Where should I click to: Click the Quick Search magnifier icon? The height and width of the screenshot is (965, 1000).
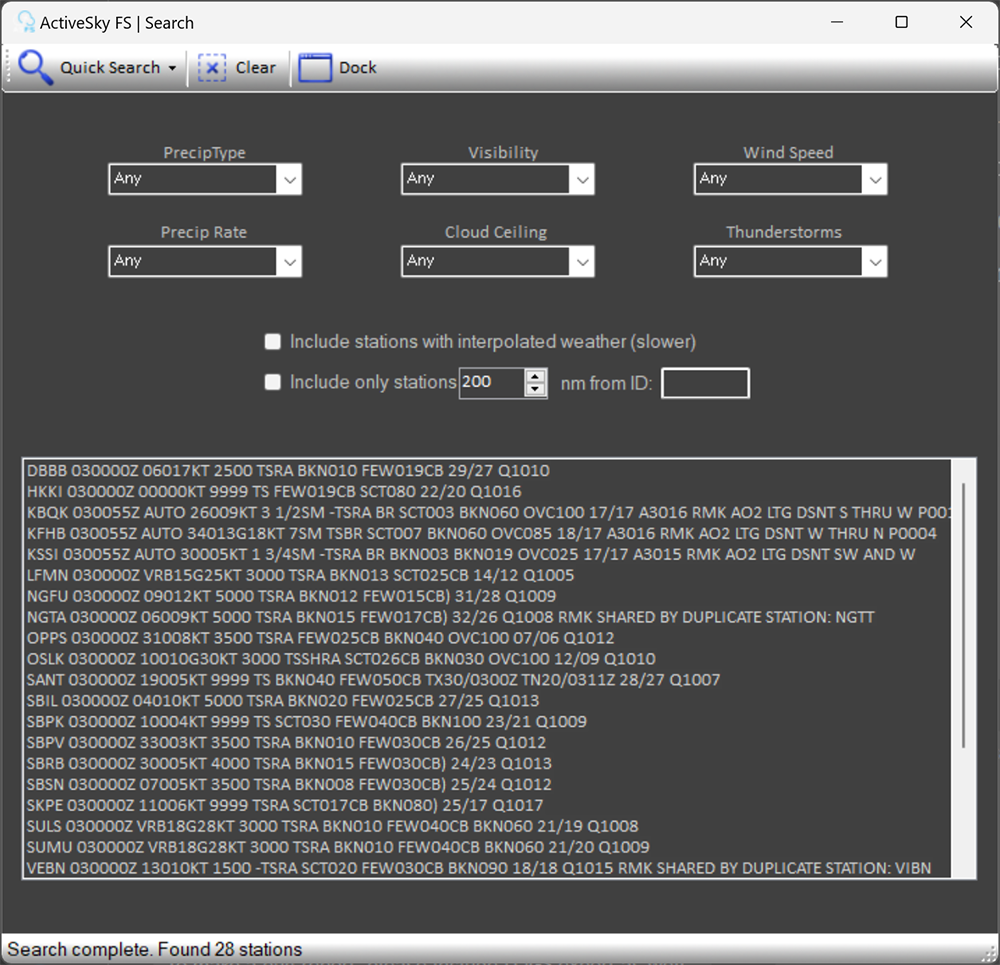coord(36,67)
